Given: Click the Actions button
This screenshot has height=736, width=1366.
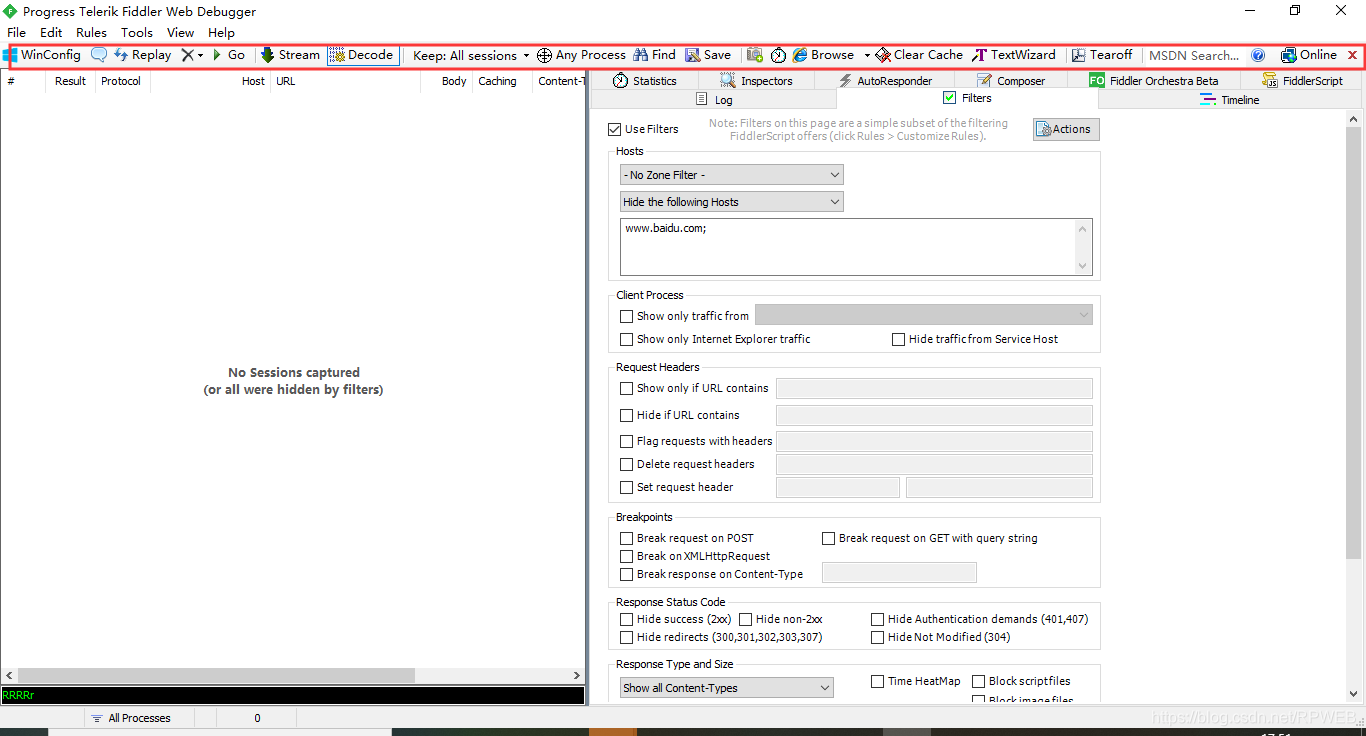Looking at the screenshot, I should 1066,129.
